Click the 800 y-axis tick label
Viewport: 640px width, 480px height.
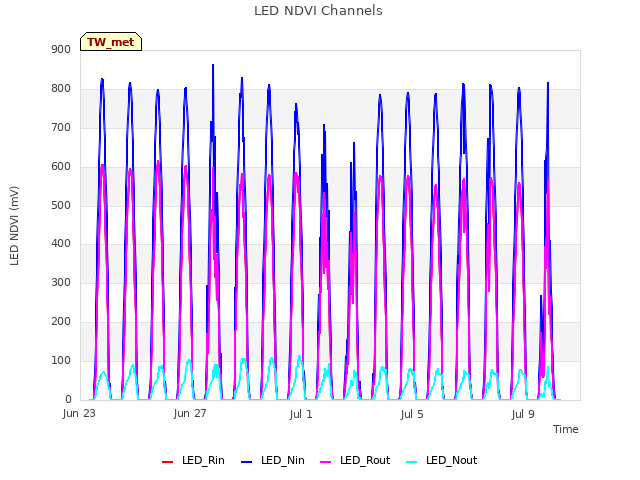point(61,88)
